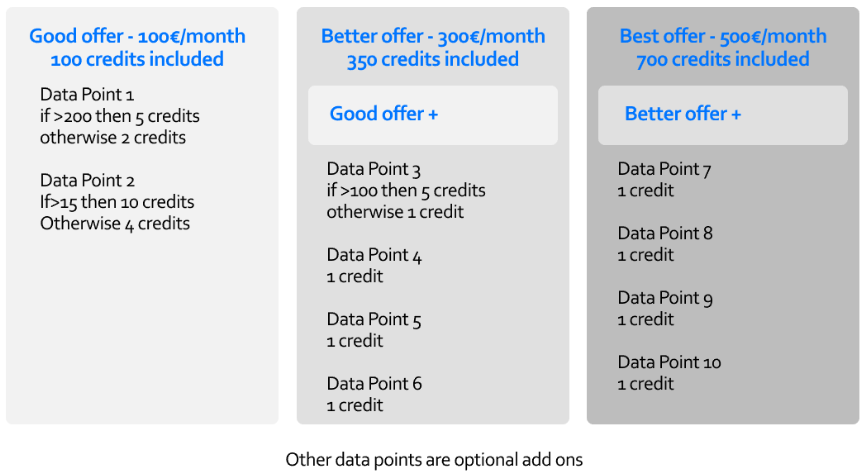Viewport: 867px width, 475px height.
Task: Click the Good offer 100€/month heading
Action: click(x=137, y=37)
